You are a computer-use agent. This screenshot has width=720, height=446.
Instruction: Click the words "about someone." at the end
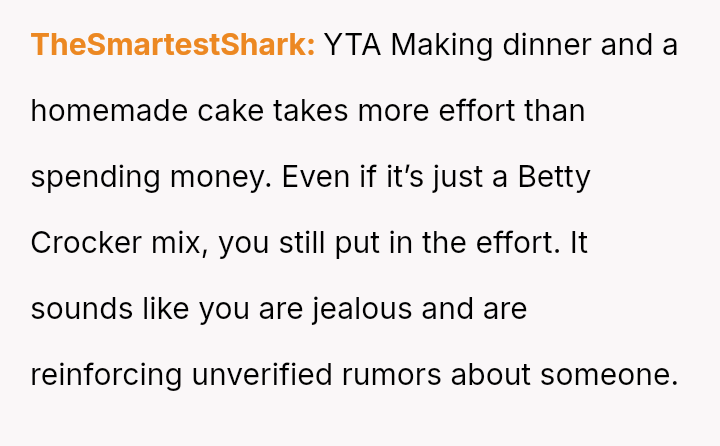[565, 375]
